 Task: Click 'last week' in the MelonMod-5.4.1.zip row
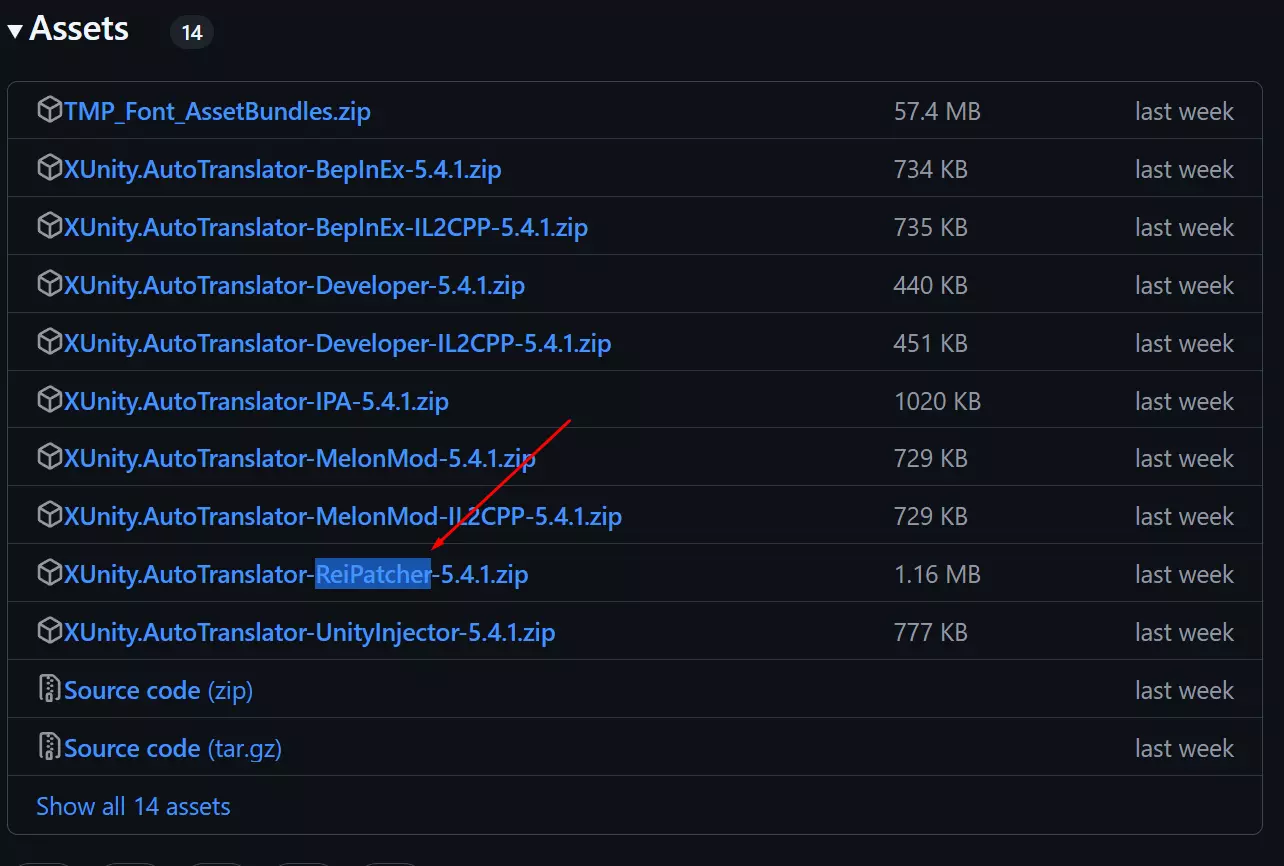pos(1185,458)
